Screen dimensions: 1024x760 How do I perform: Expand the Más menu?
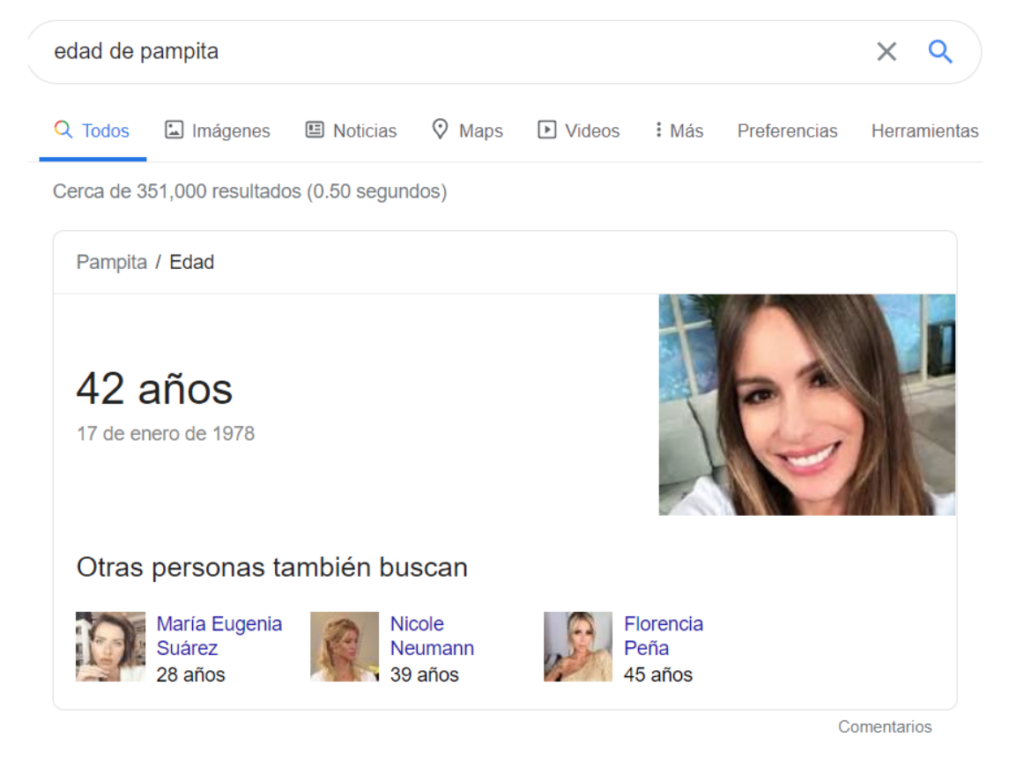679,131
